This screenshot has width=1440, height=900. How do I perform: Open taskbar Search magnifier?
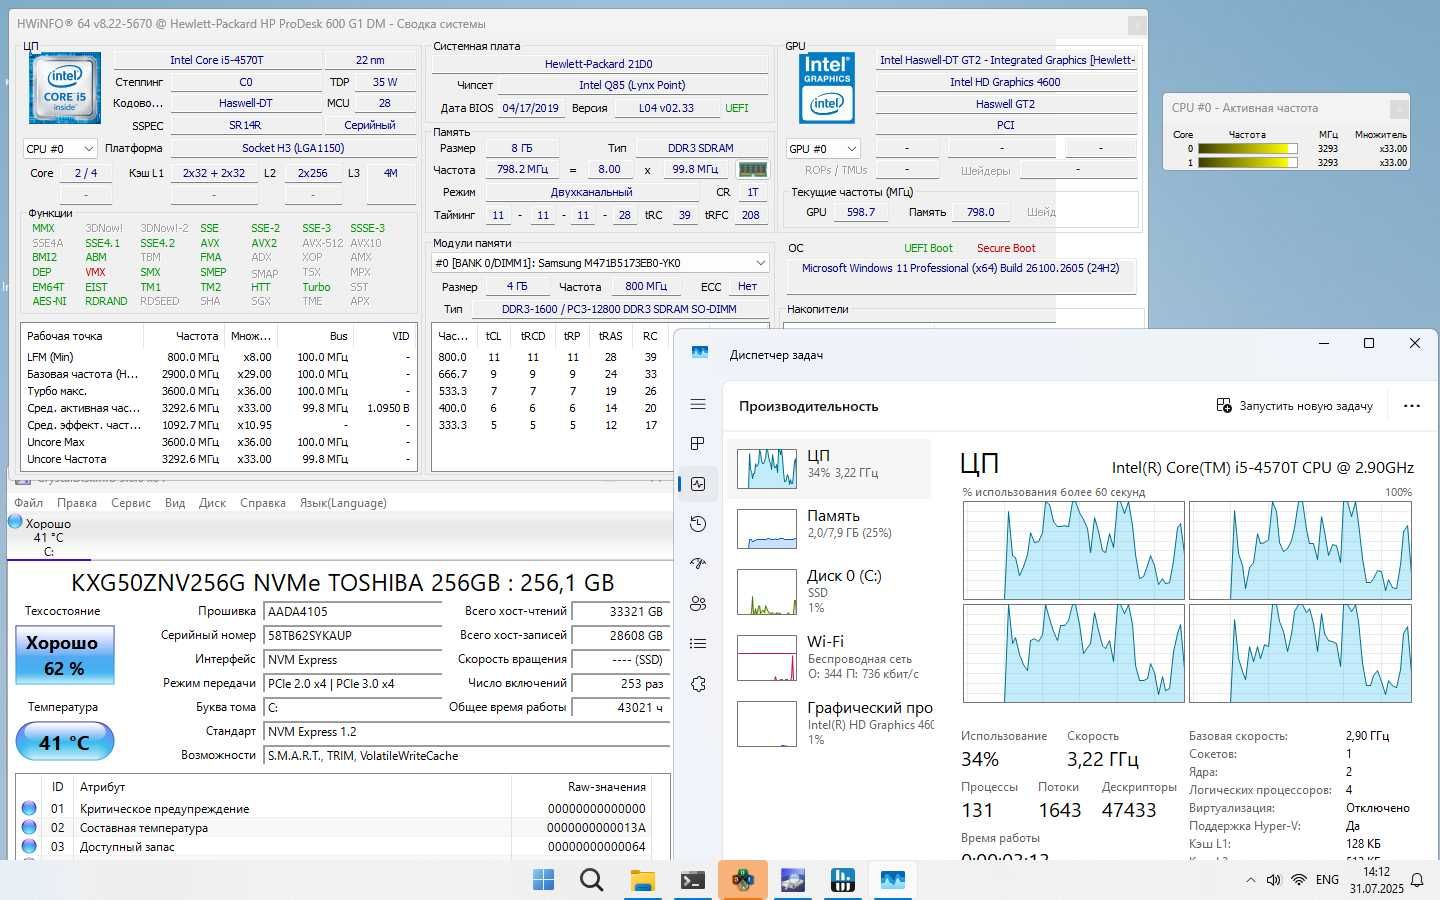click(x=591, y=880)
